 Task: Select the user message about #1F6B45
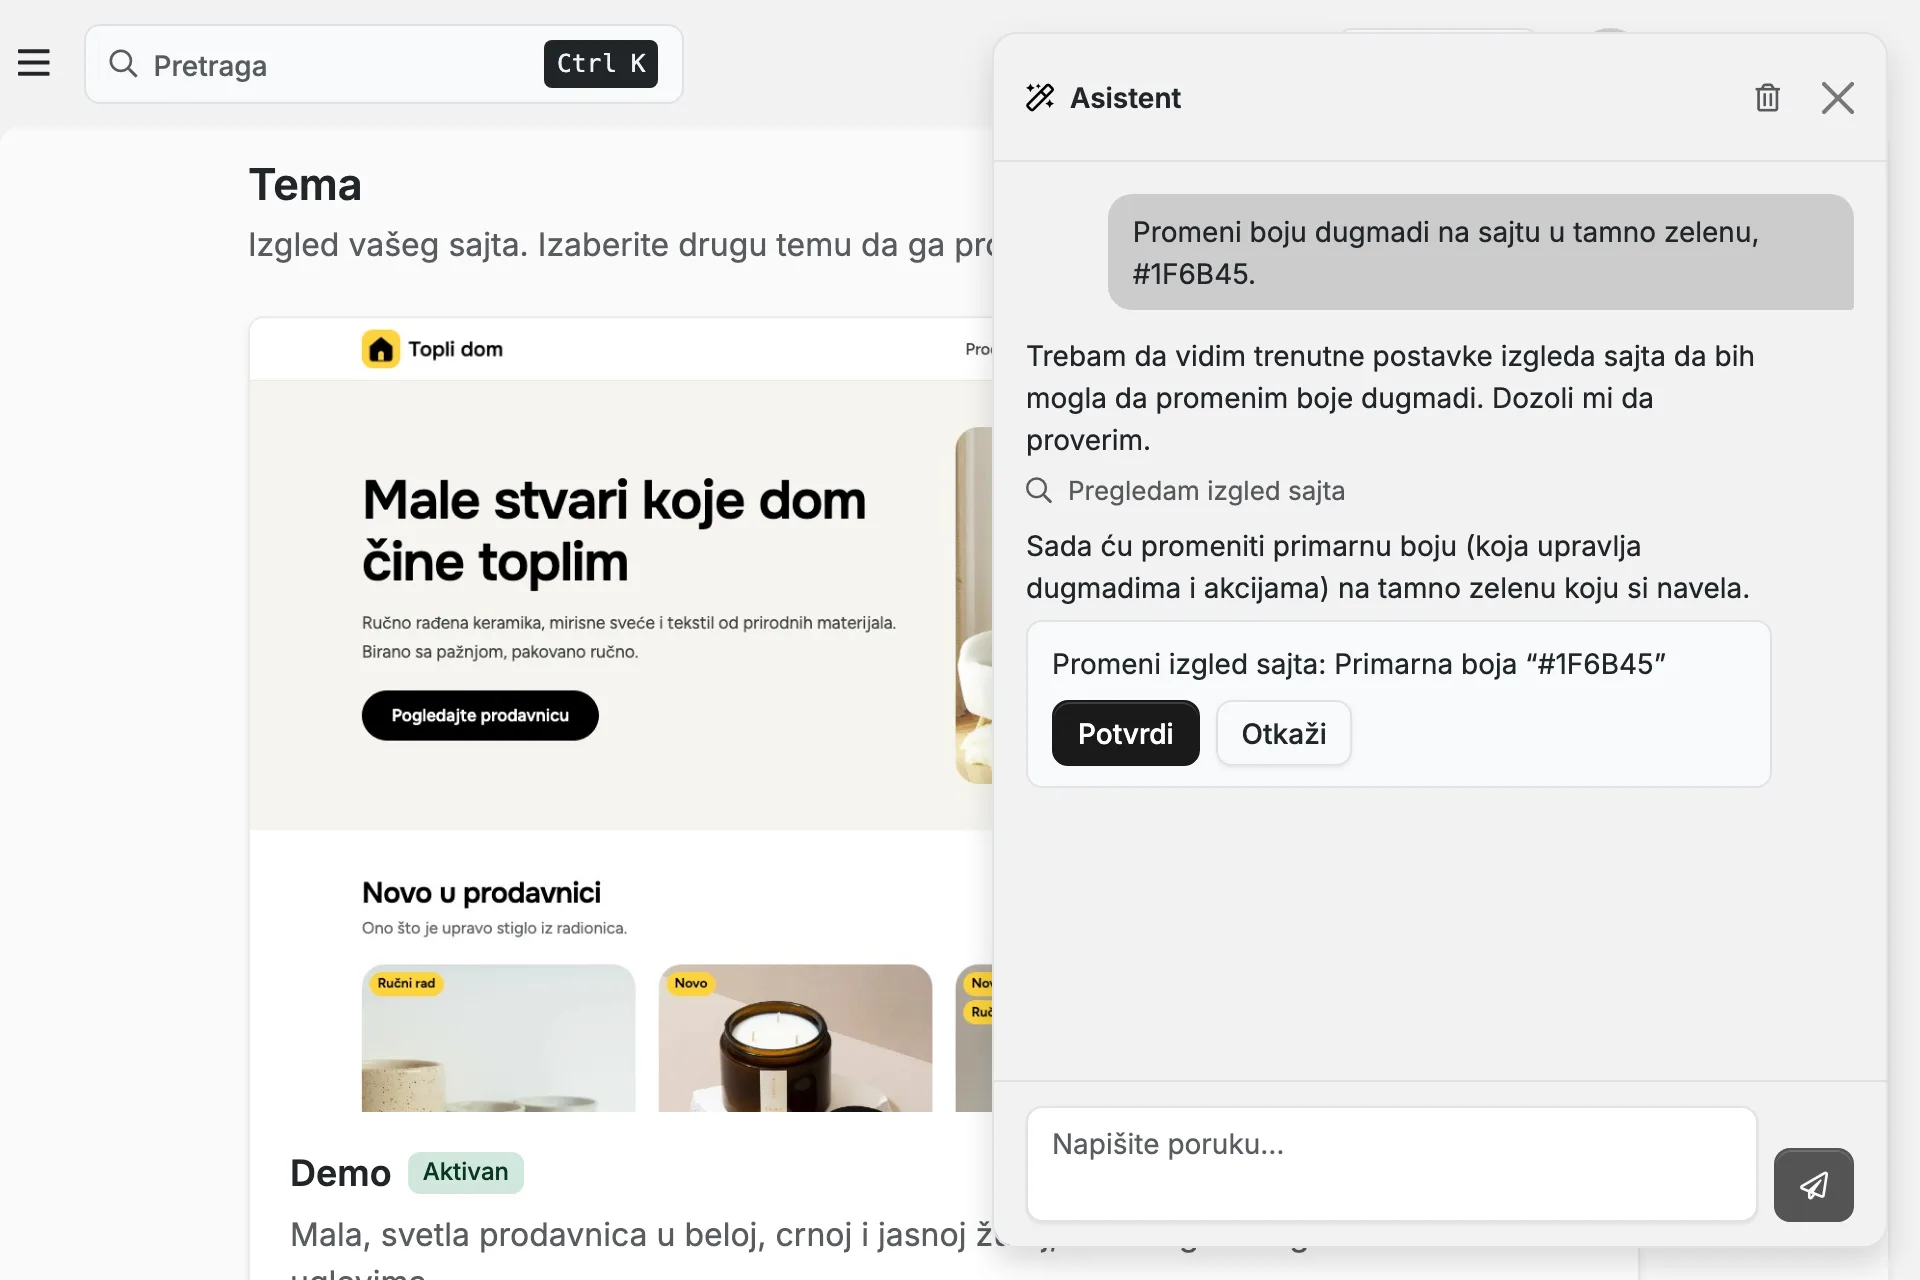click(x=1480, y=252)
